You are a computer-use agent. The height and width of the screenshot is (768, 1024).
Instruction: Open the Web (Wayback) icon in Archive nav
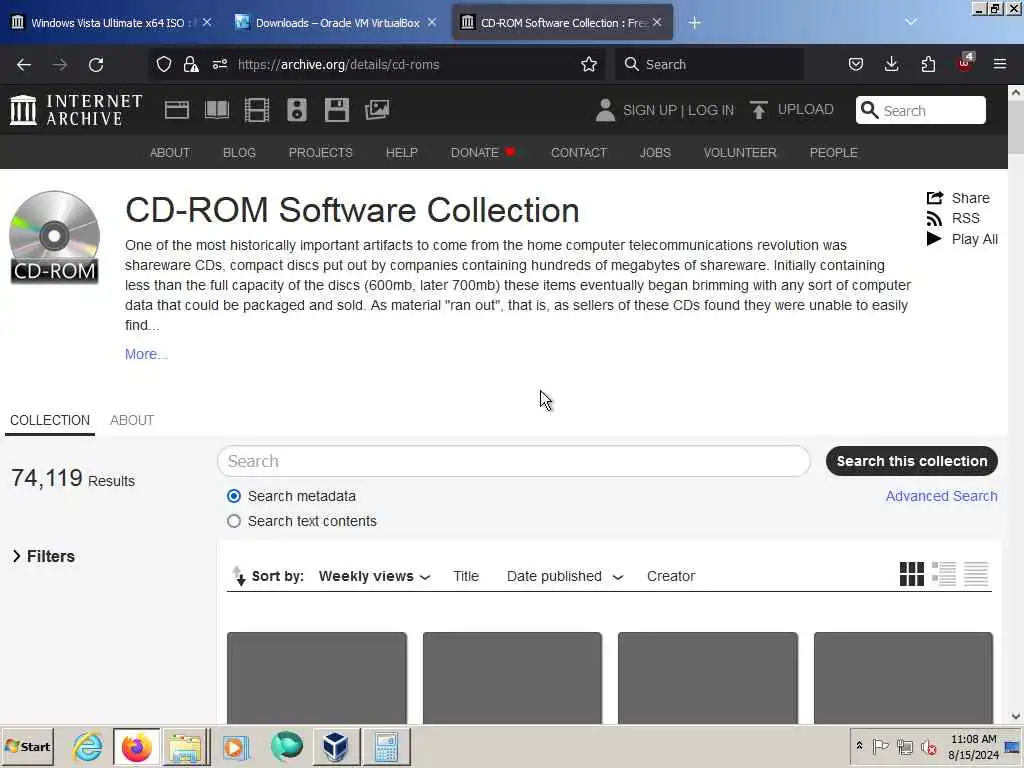point(176,110)
